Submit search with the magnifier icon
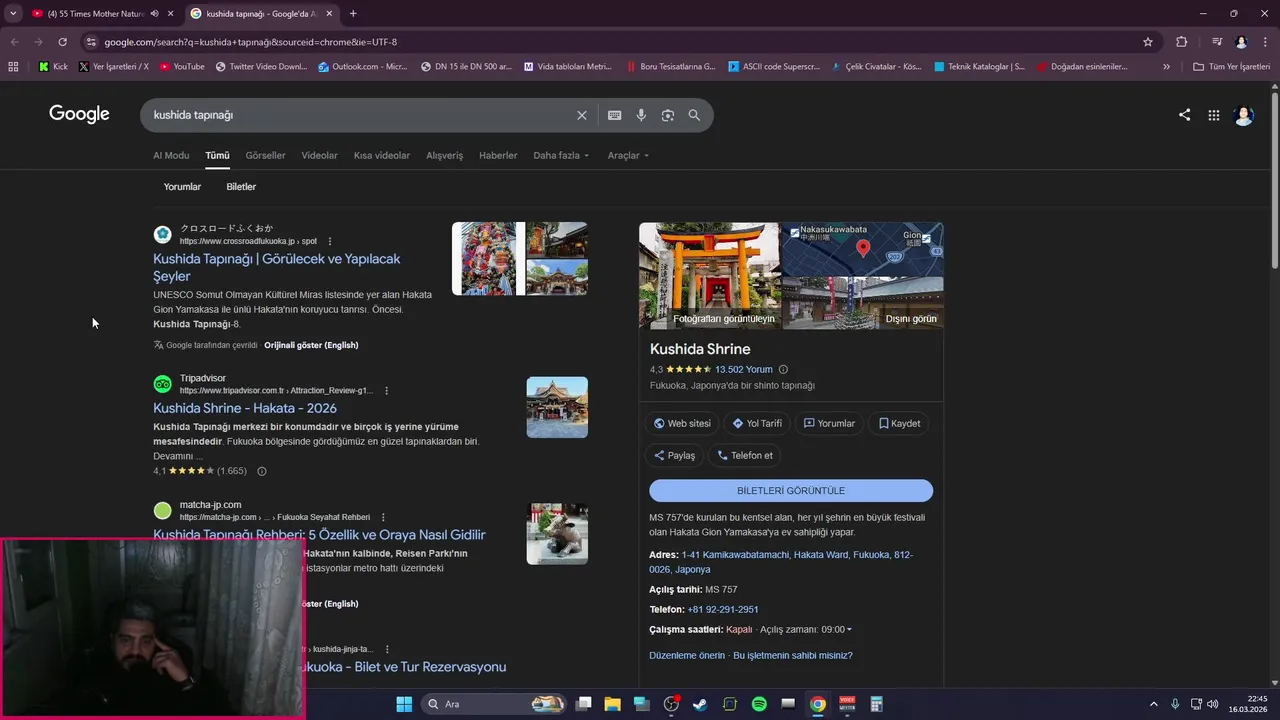The height and width of the screenshot is (720, 1280). pos(694,115)
